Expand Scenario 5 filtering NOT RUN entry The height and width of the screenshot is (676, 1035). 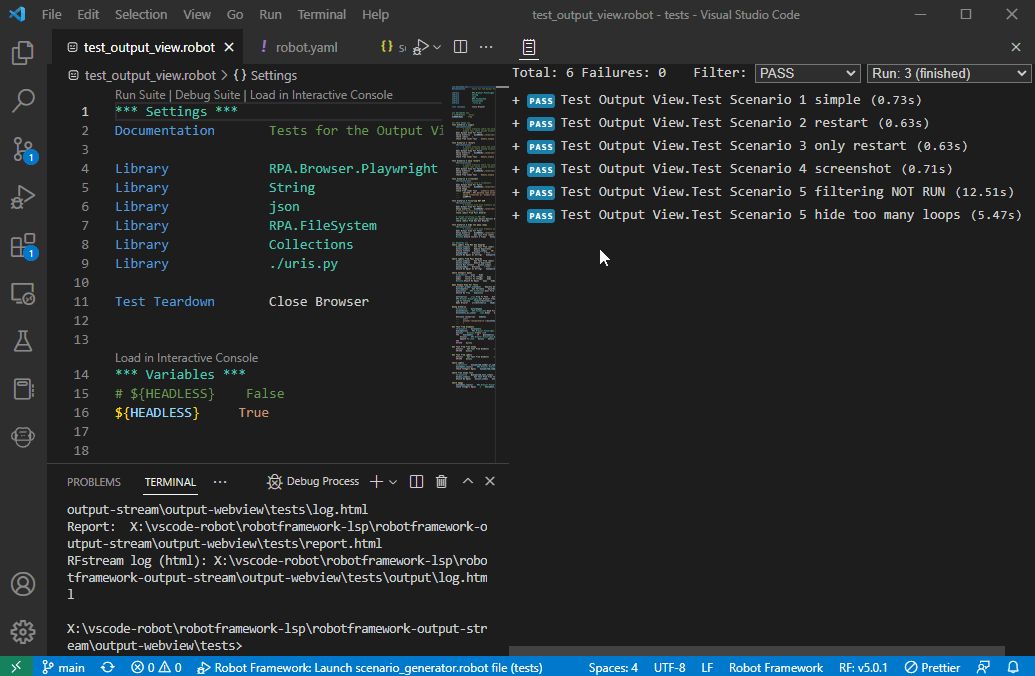pyautogui.click(x=516, y=193)
